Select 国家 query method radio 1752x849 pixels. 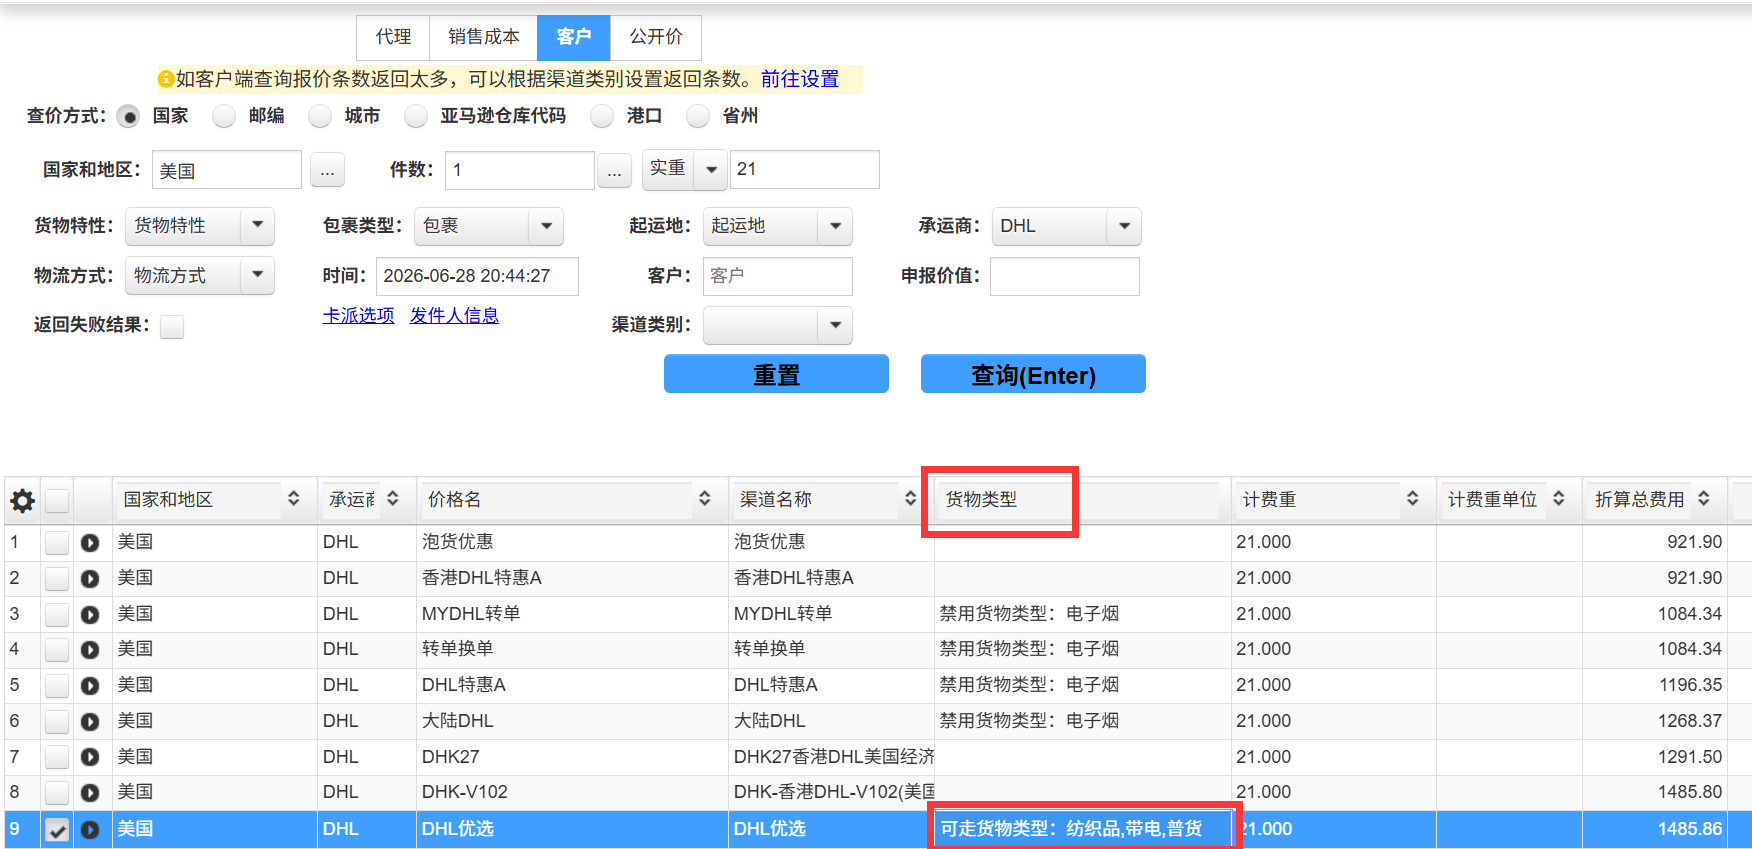pyautogui.click(x=128, y=116)
